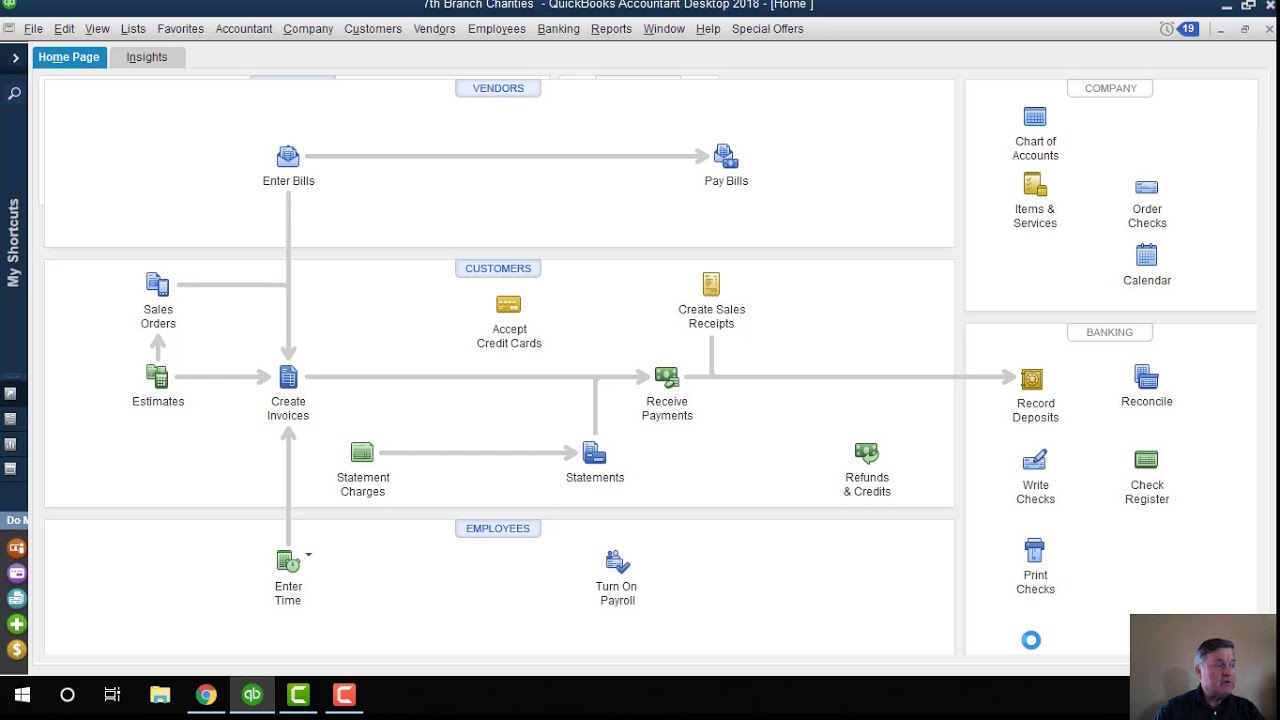Click the Cortana circle on taskbar
1280x720 pixels.
coord(67,695)
